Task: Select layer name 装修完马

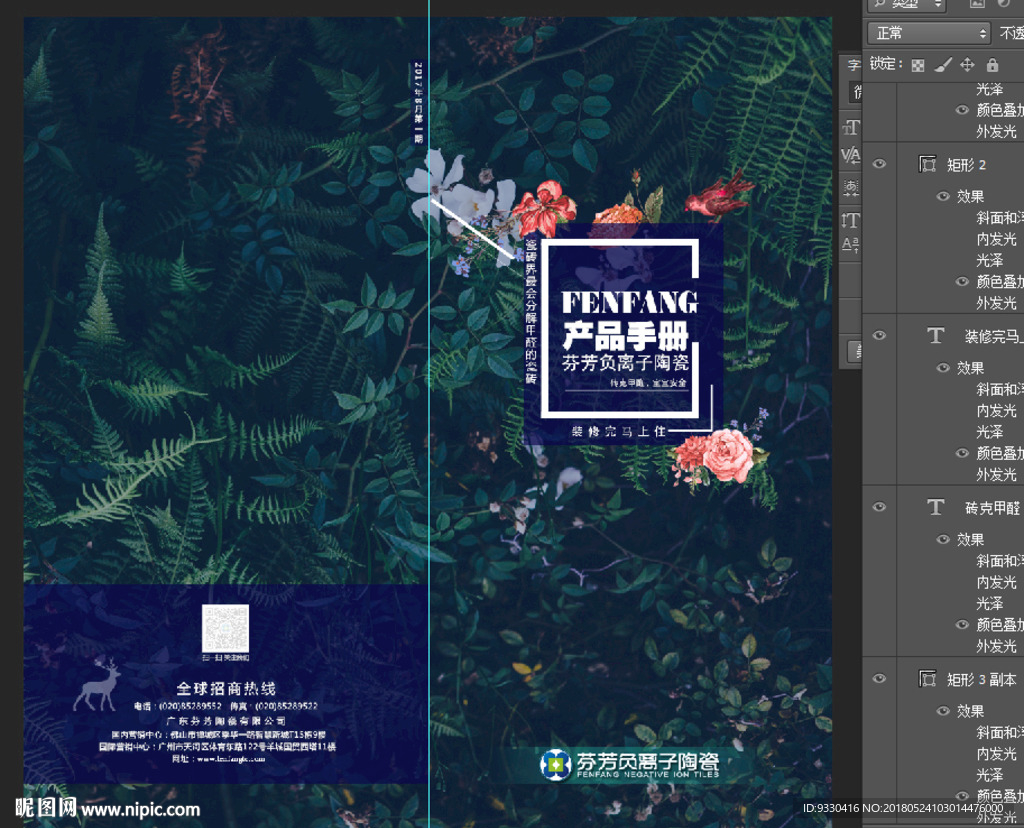Action: click(x=994, y=336)
